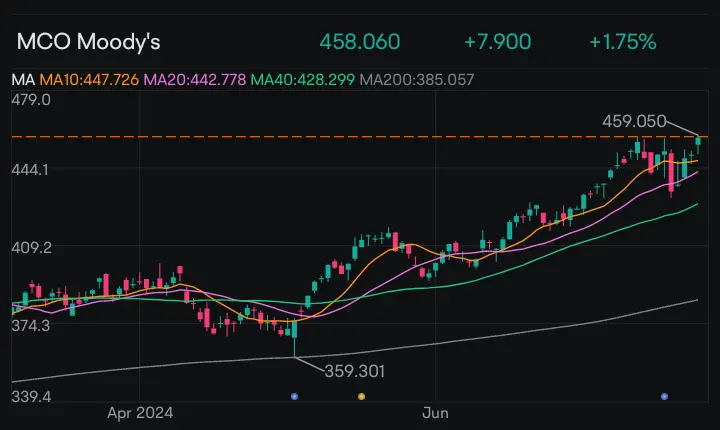Click the +7.900 price change value
The height and width of the screenshot is (430, 720).
pos(497,42)
